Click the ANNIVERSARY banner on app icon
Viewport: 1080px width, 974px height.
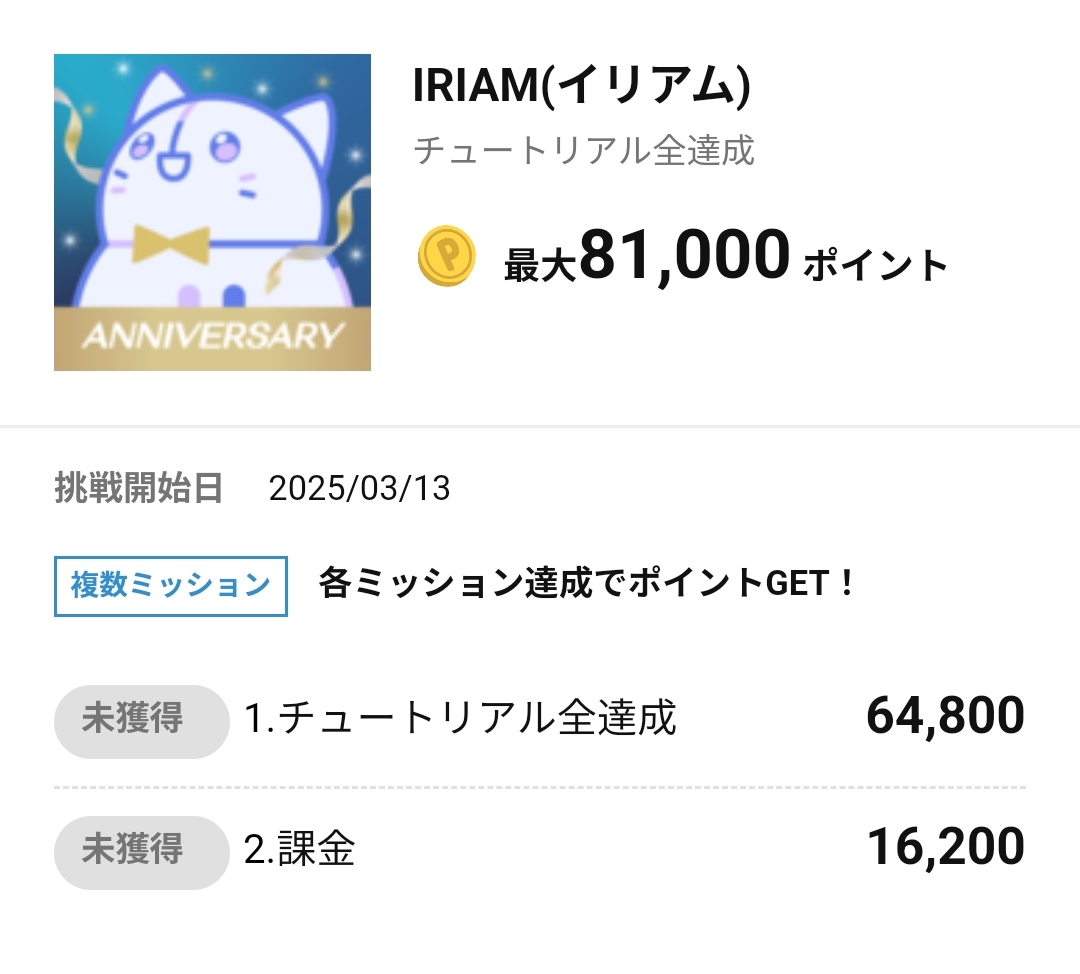click(x=212, y=338)
